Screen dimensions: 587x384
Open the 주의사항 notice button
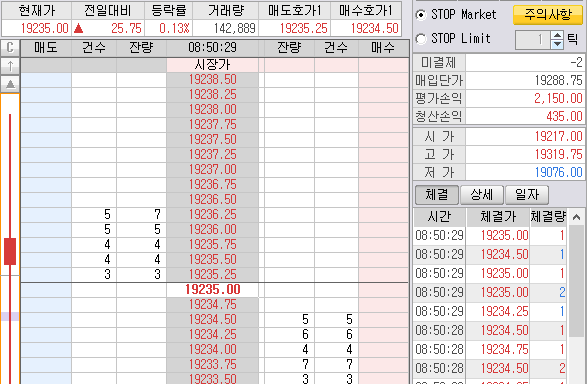pyautogui.click(x=548, y=15)
